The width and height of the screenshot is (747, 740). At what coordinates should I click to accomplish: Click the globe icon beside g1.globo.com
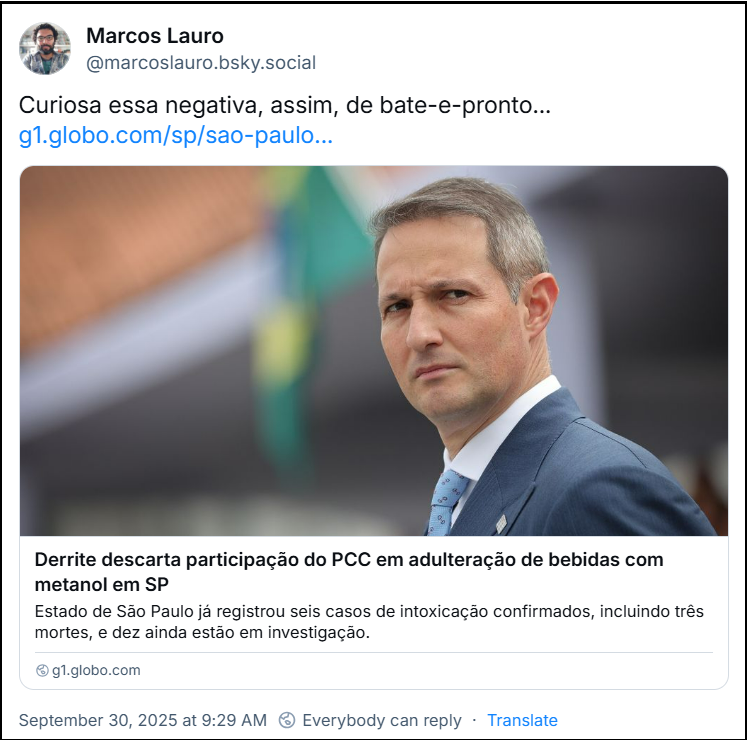coord(42,670)
